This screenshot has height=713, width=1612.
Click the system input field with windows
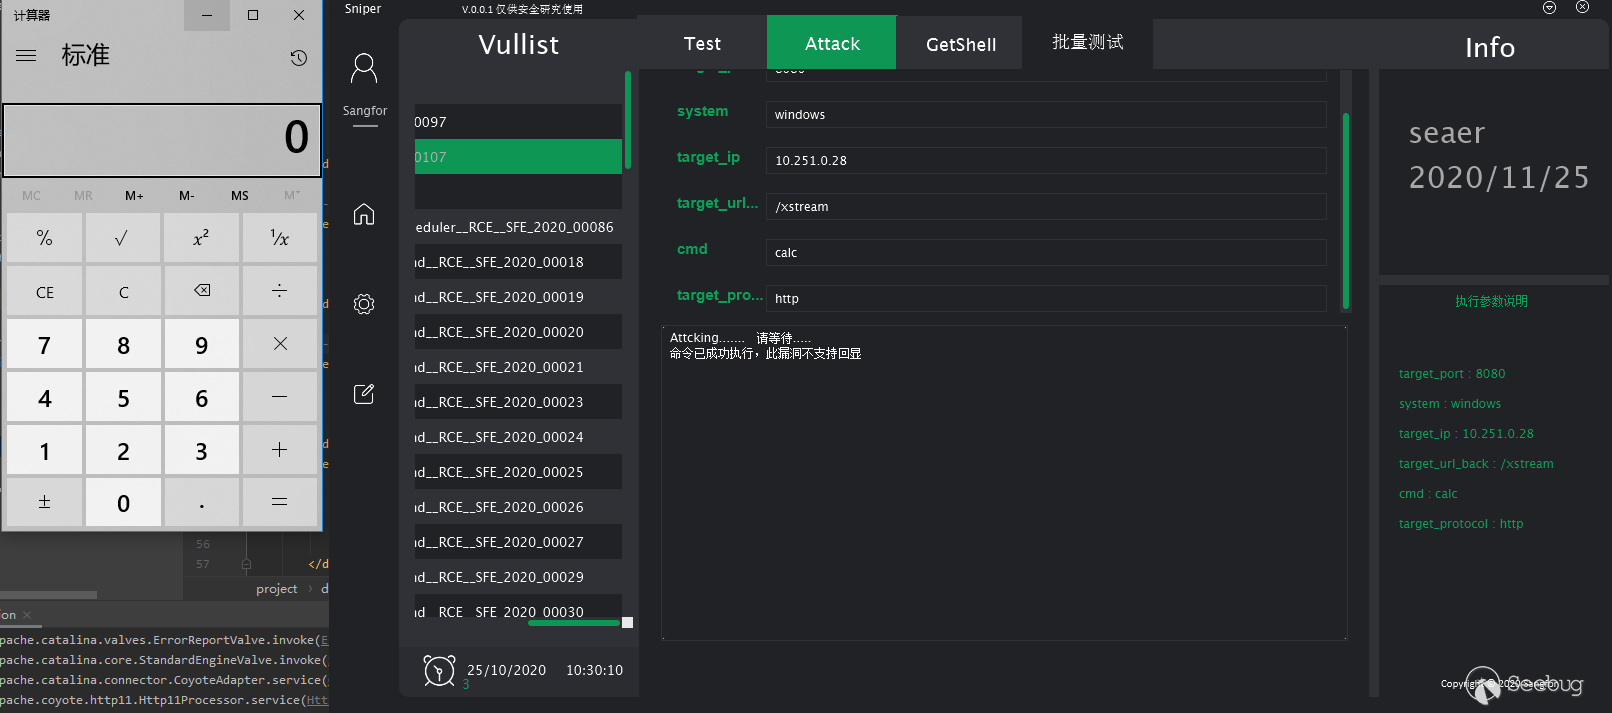click(1046, 114)
